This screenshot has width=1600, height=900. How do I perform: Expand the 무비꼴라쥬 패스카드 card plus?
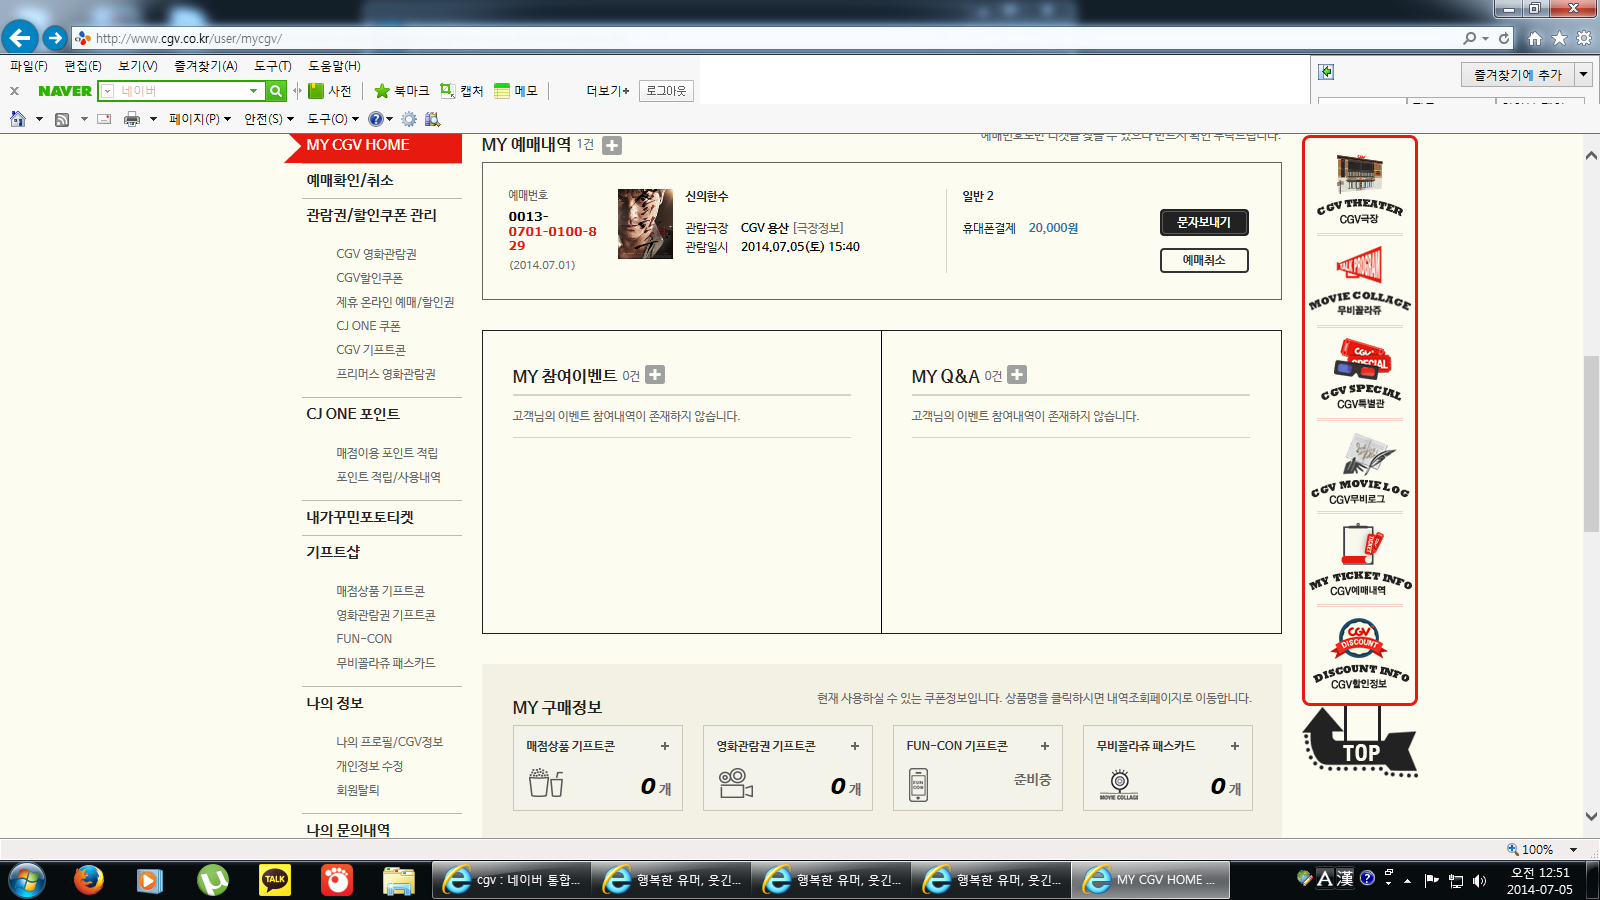coord(1235,746)
